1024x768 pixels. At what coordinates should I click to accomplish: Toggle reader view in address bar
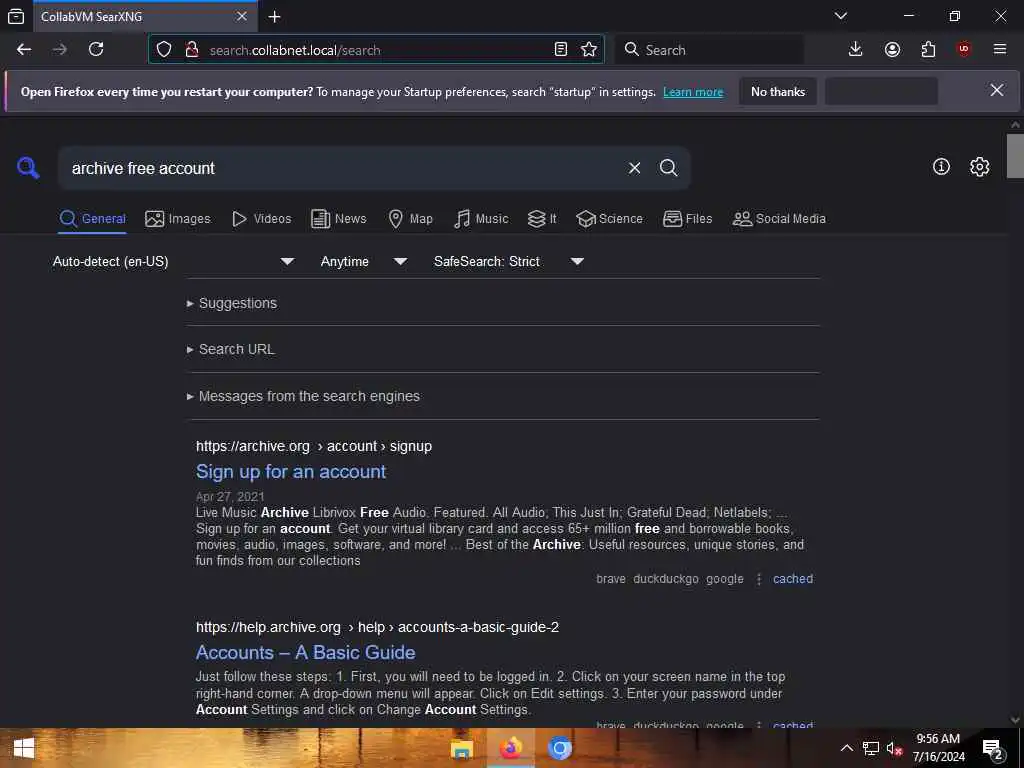point(560,50)
